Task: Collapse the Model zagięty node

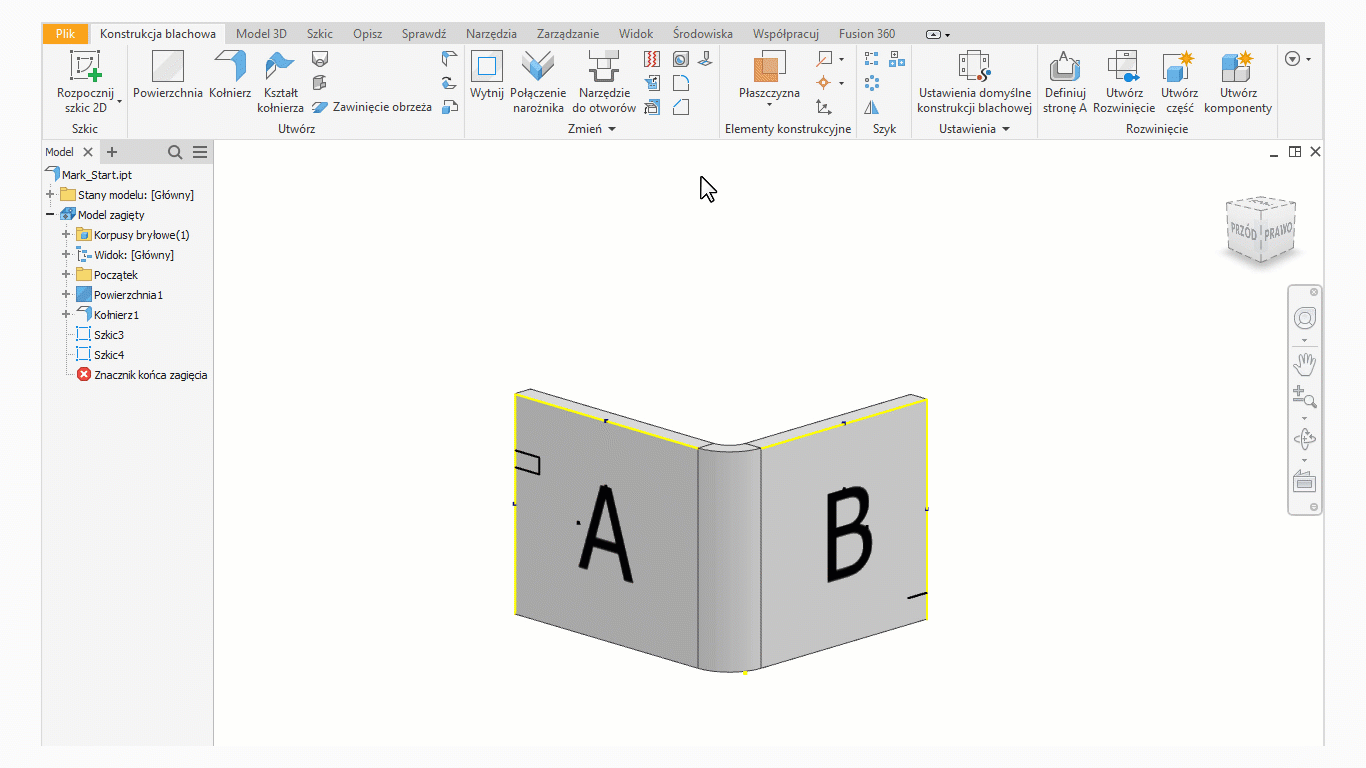Action: (50, 215)
